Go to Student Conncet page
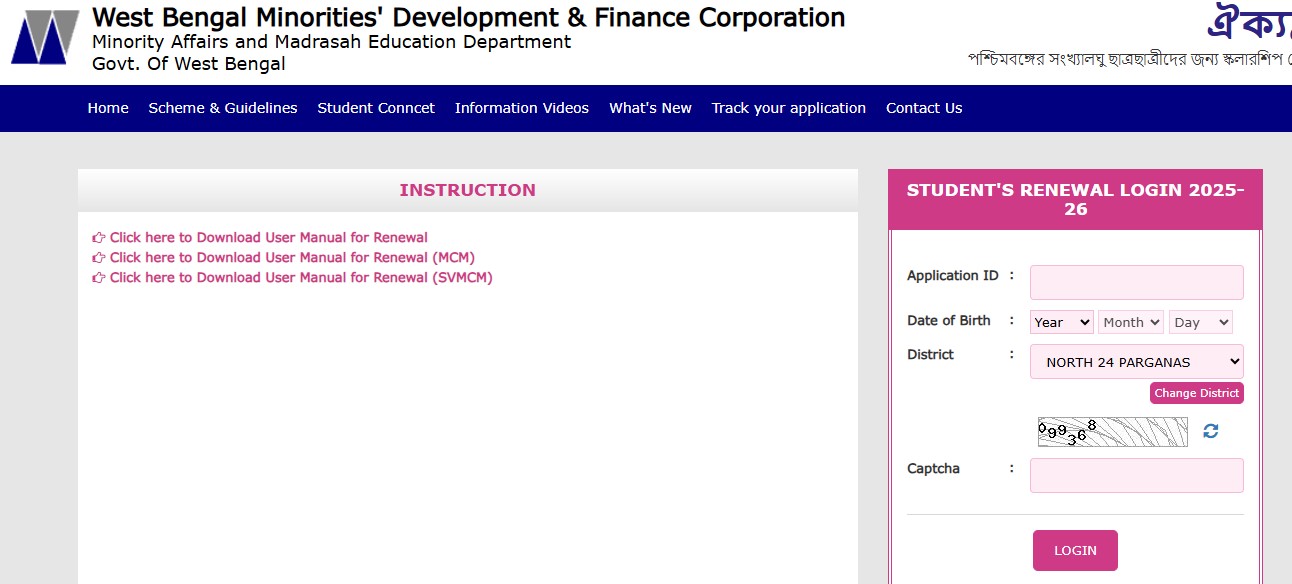 click(x=376, y=108)
